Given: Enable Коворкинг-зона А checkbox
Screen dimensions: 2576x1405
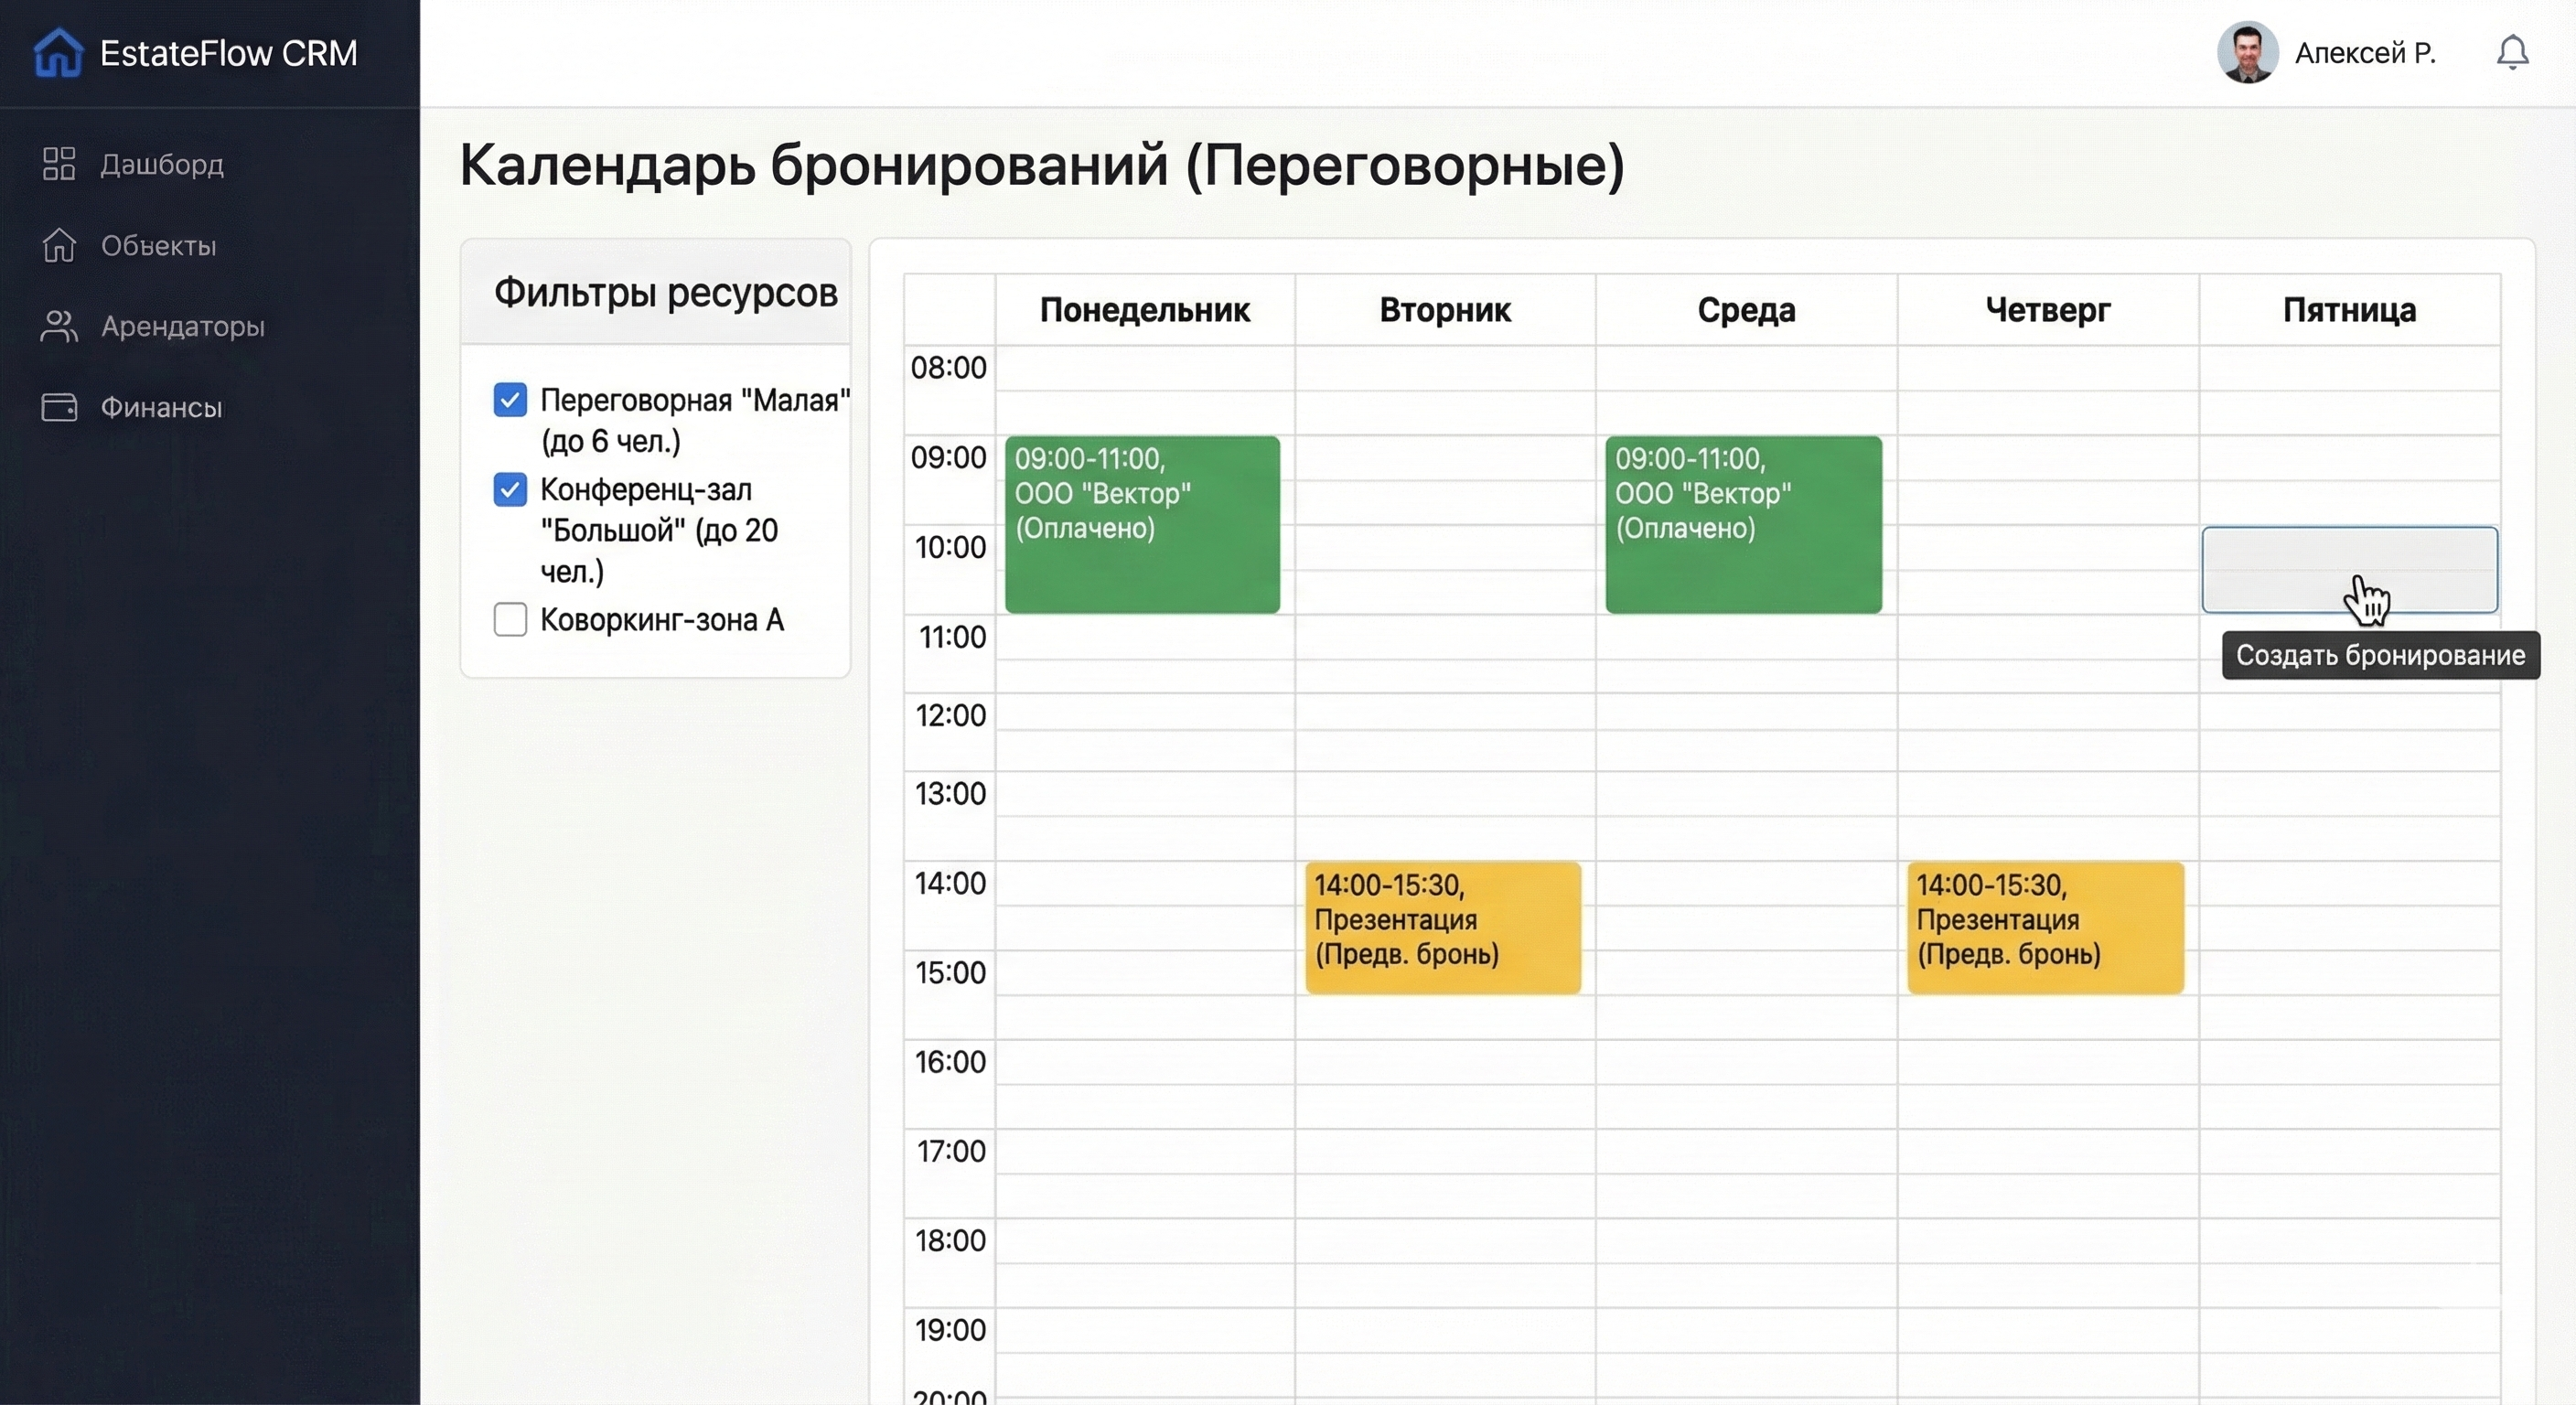Looking at the screenshot, I should pyautogui.click(x=510, y=619).
